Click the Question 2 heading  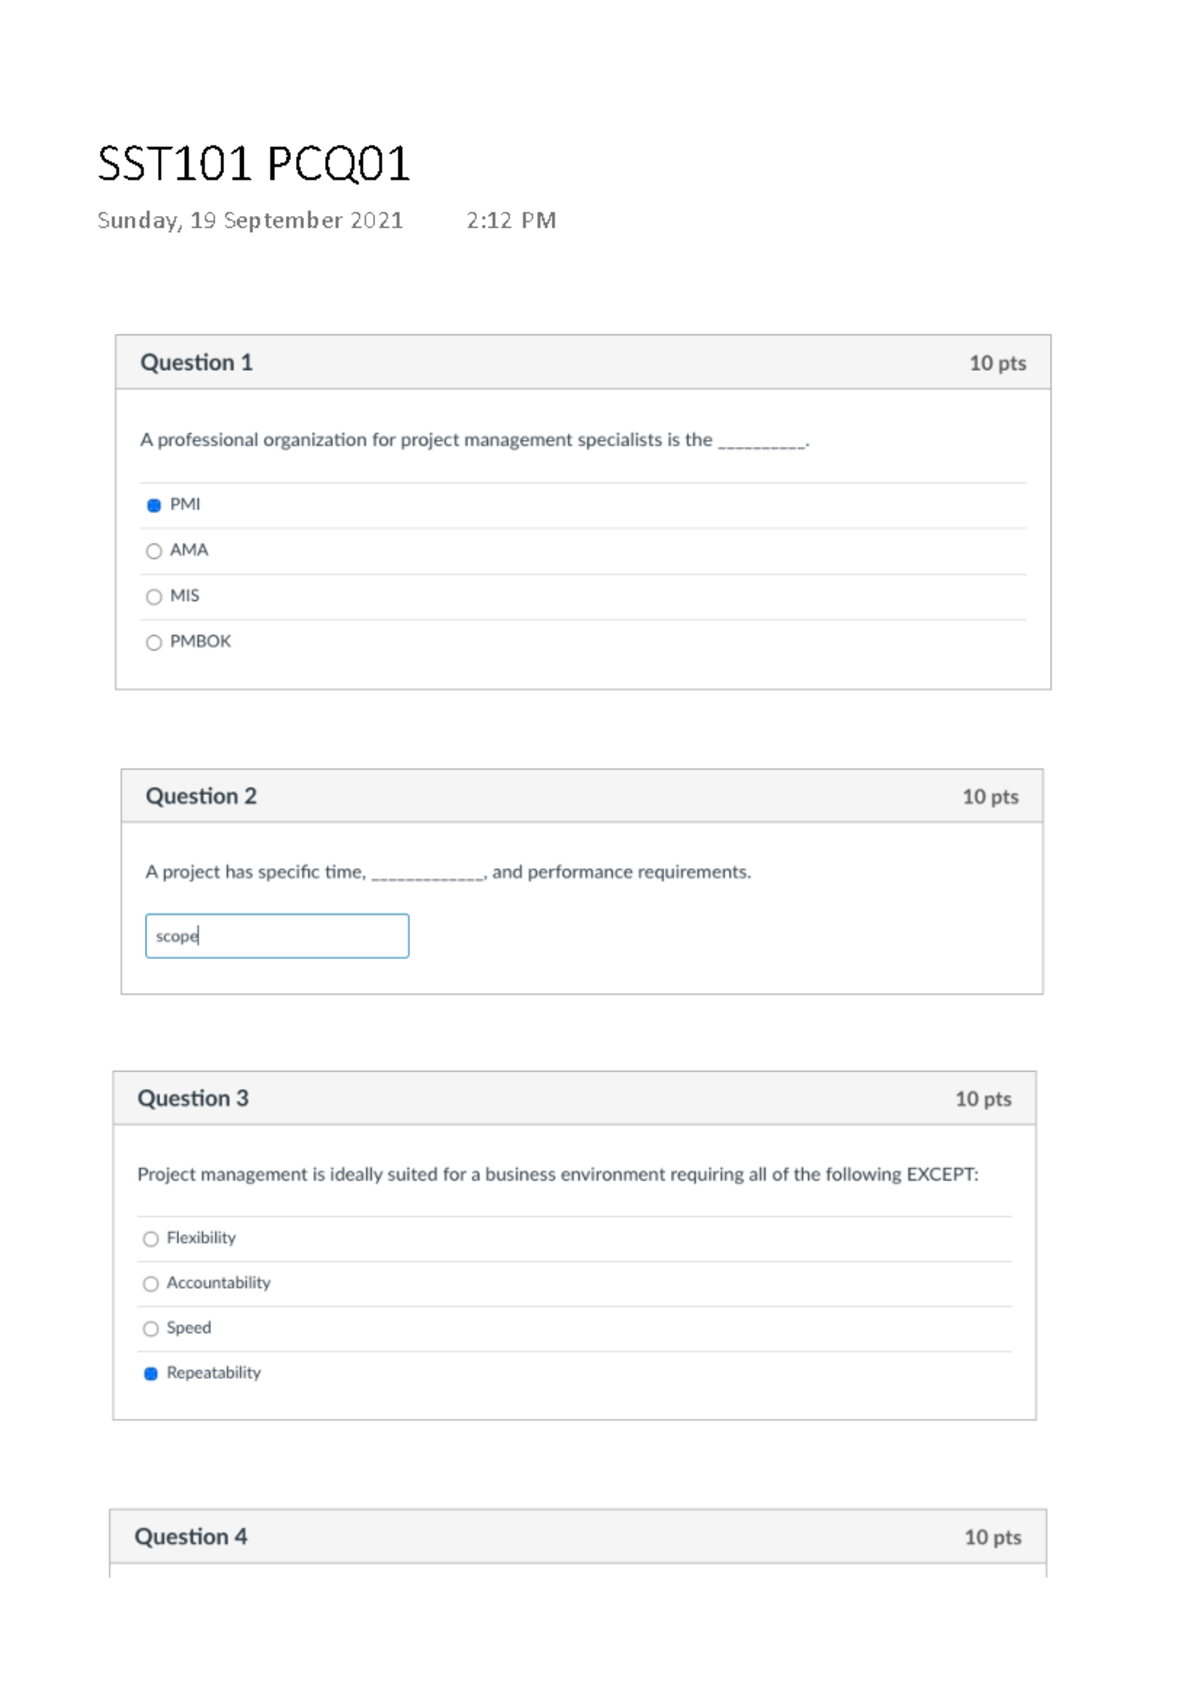pos(201,797)
